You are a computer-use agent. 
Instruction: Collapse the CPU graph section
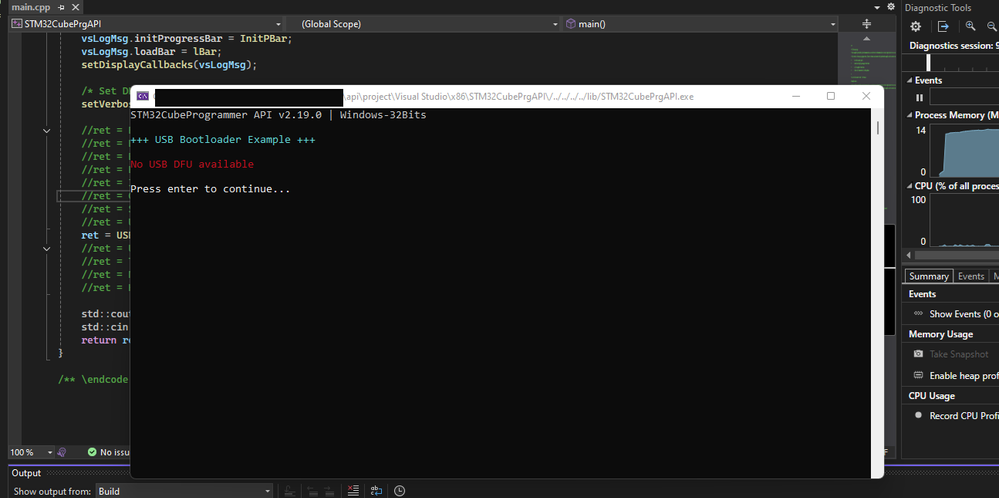[x=909, y=186]
